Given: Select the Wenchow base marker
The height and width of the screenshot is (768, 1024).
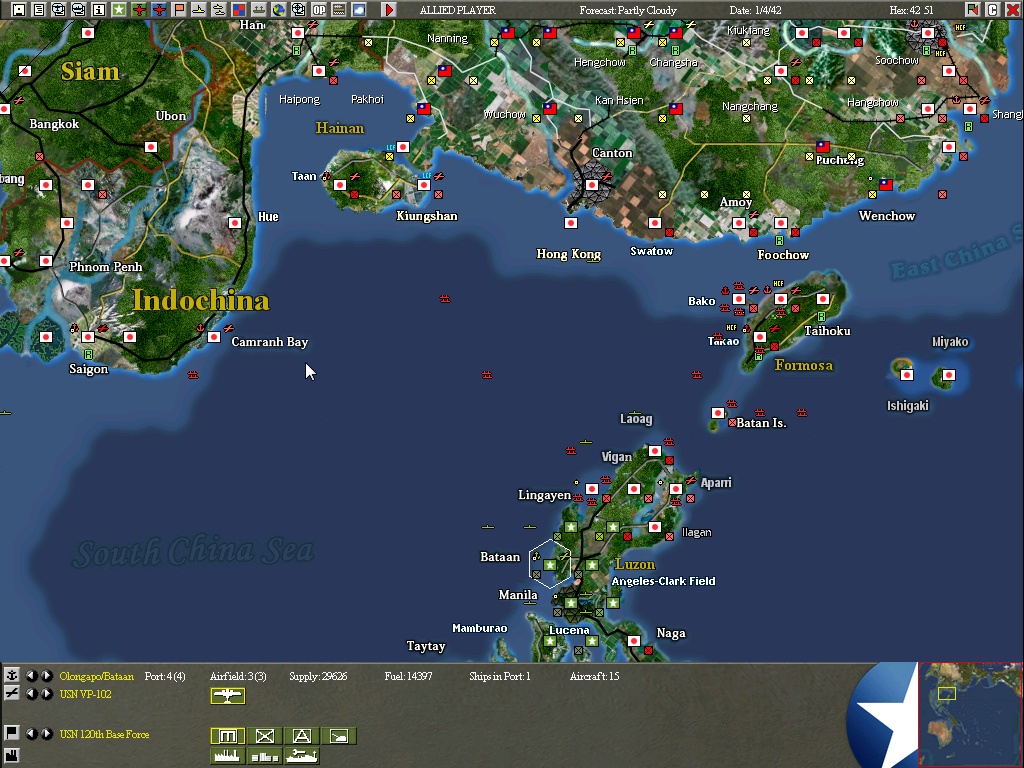Looking at the screenshot, I should coord(886,185).
